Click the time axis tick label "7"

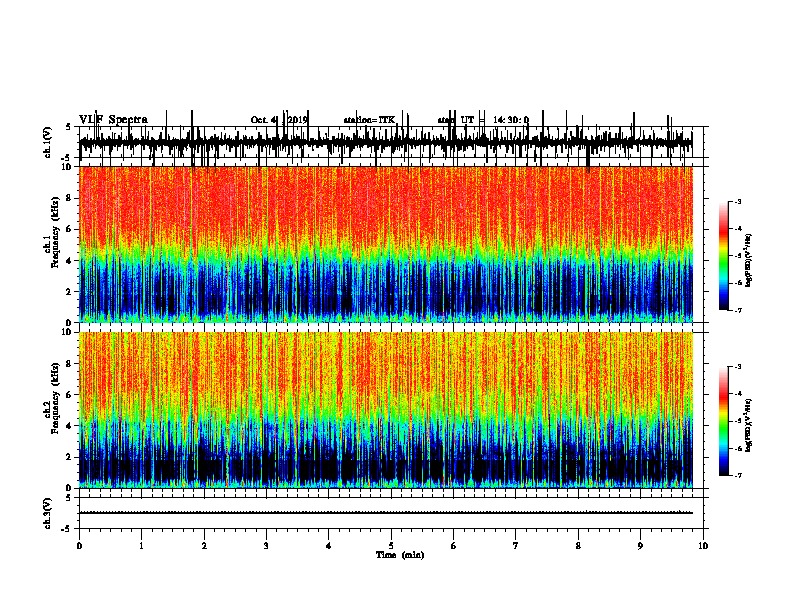coord(516,546)
